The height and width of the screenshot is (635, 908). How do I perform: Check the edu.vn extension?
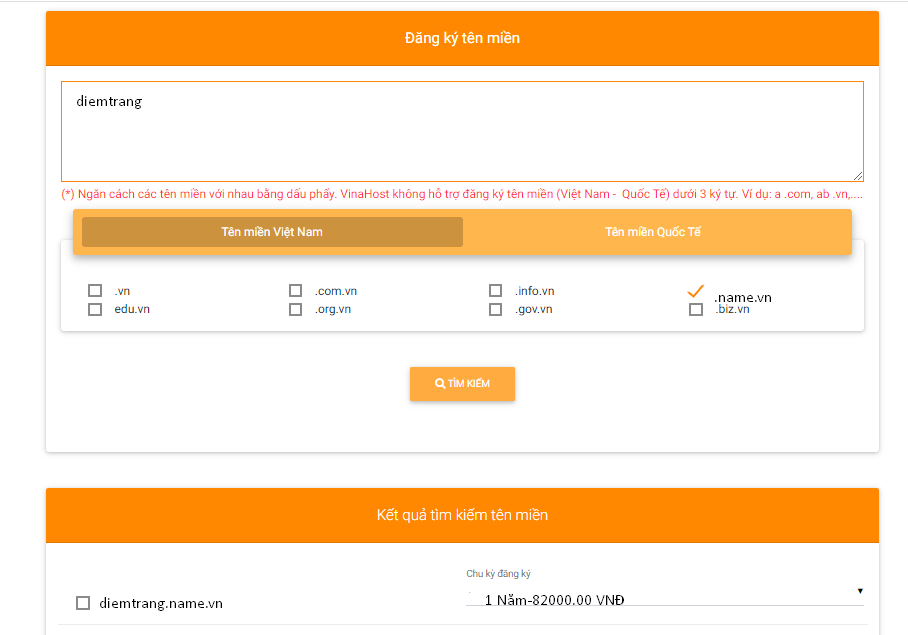click(x=95, y=309)
